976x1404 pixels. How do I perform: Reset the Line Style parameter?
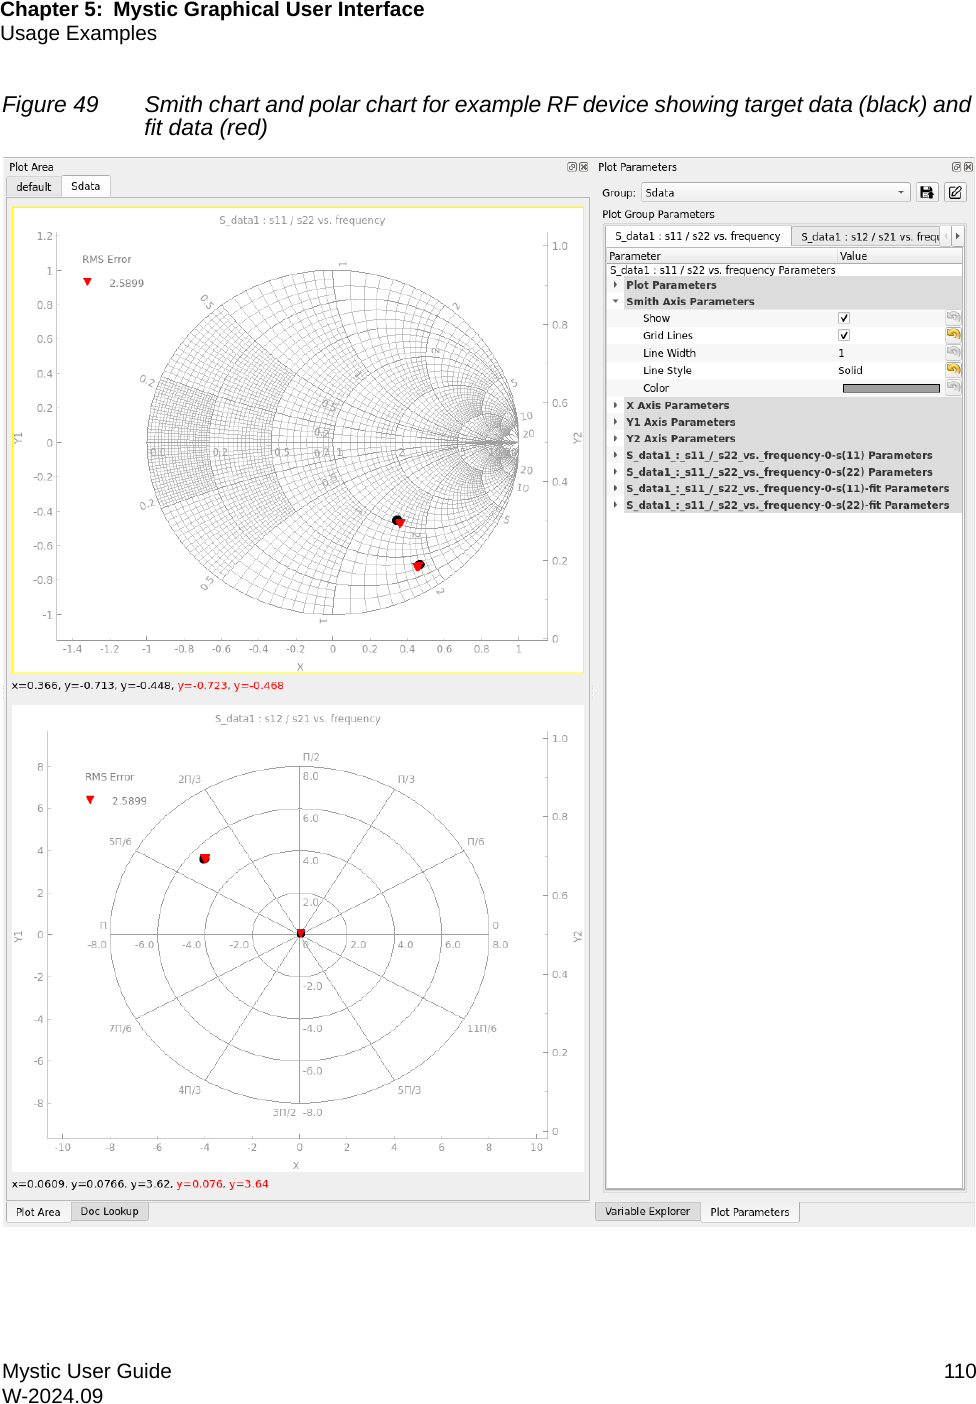click(953, 370)
